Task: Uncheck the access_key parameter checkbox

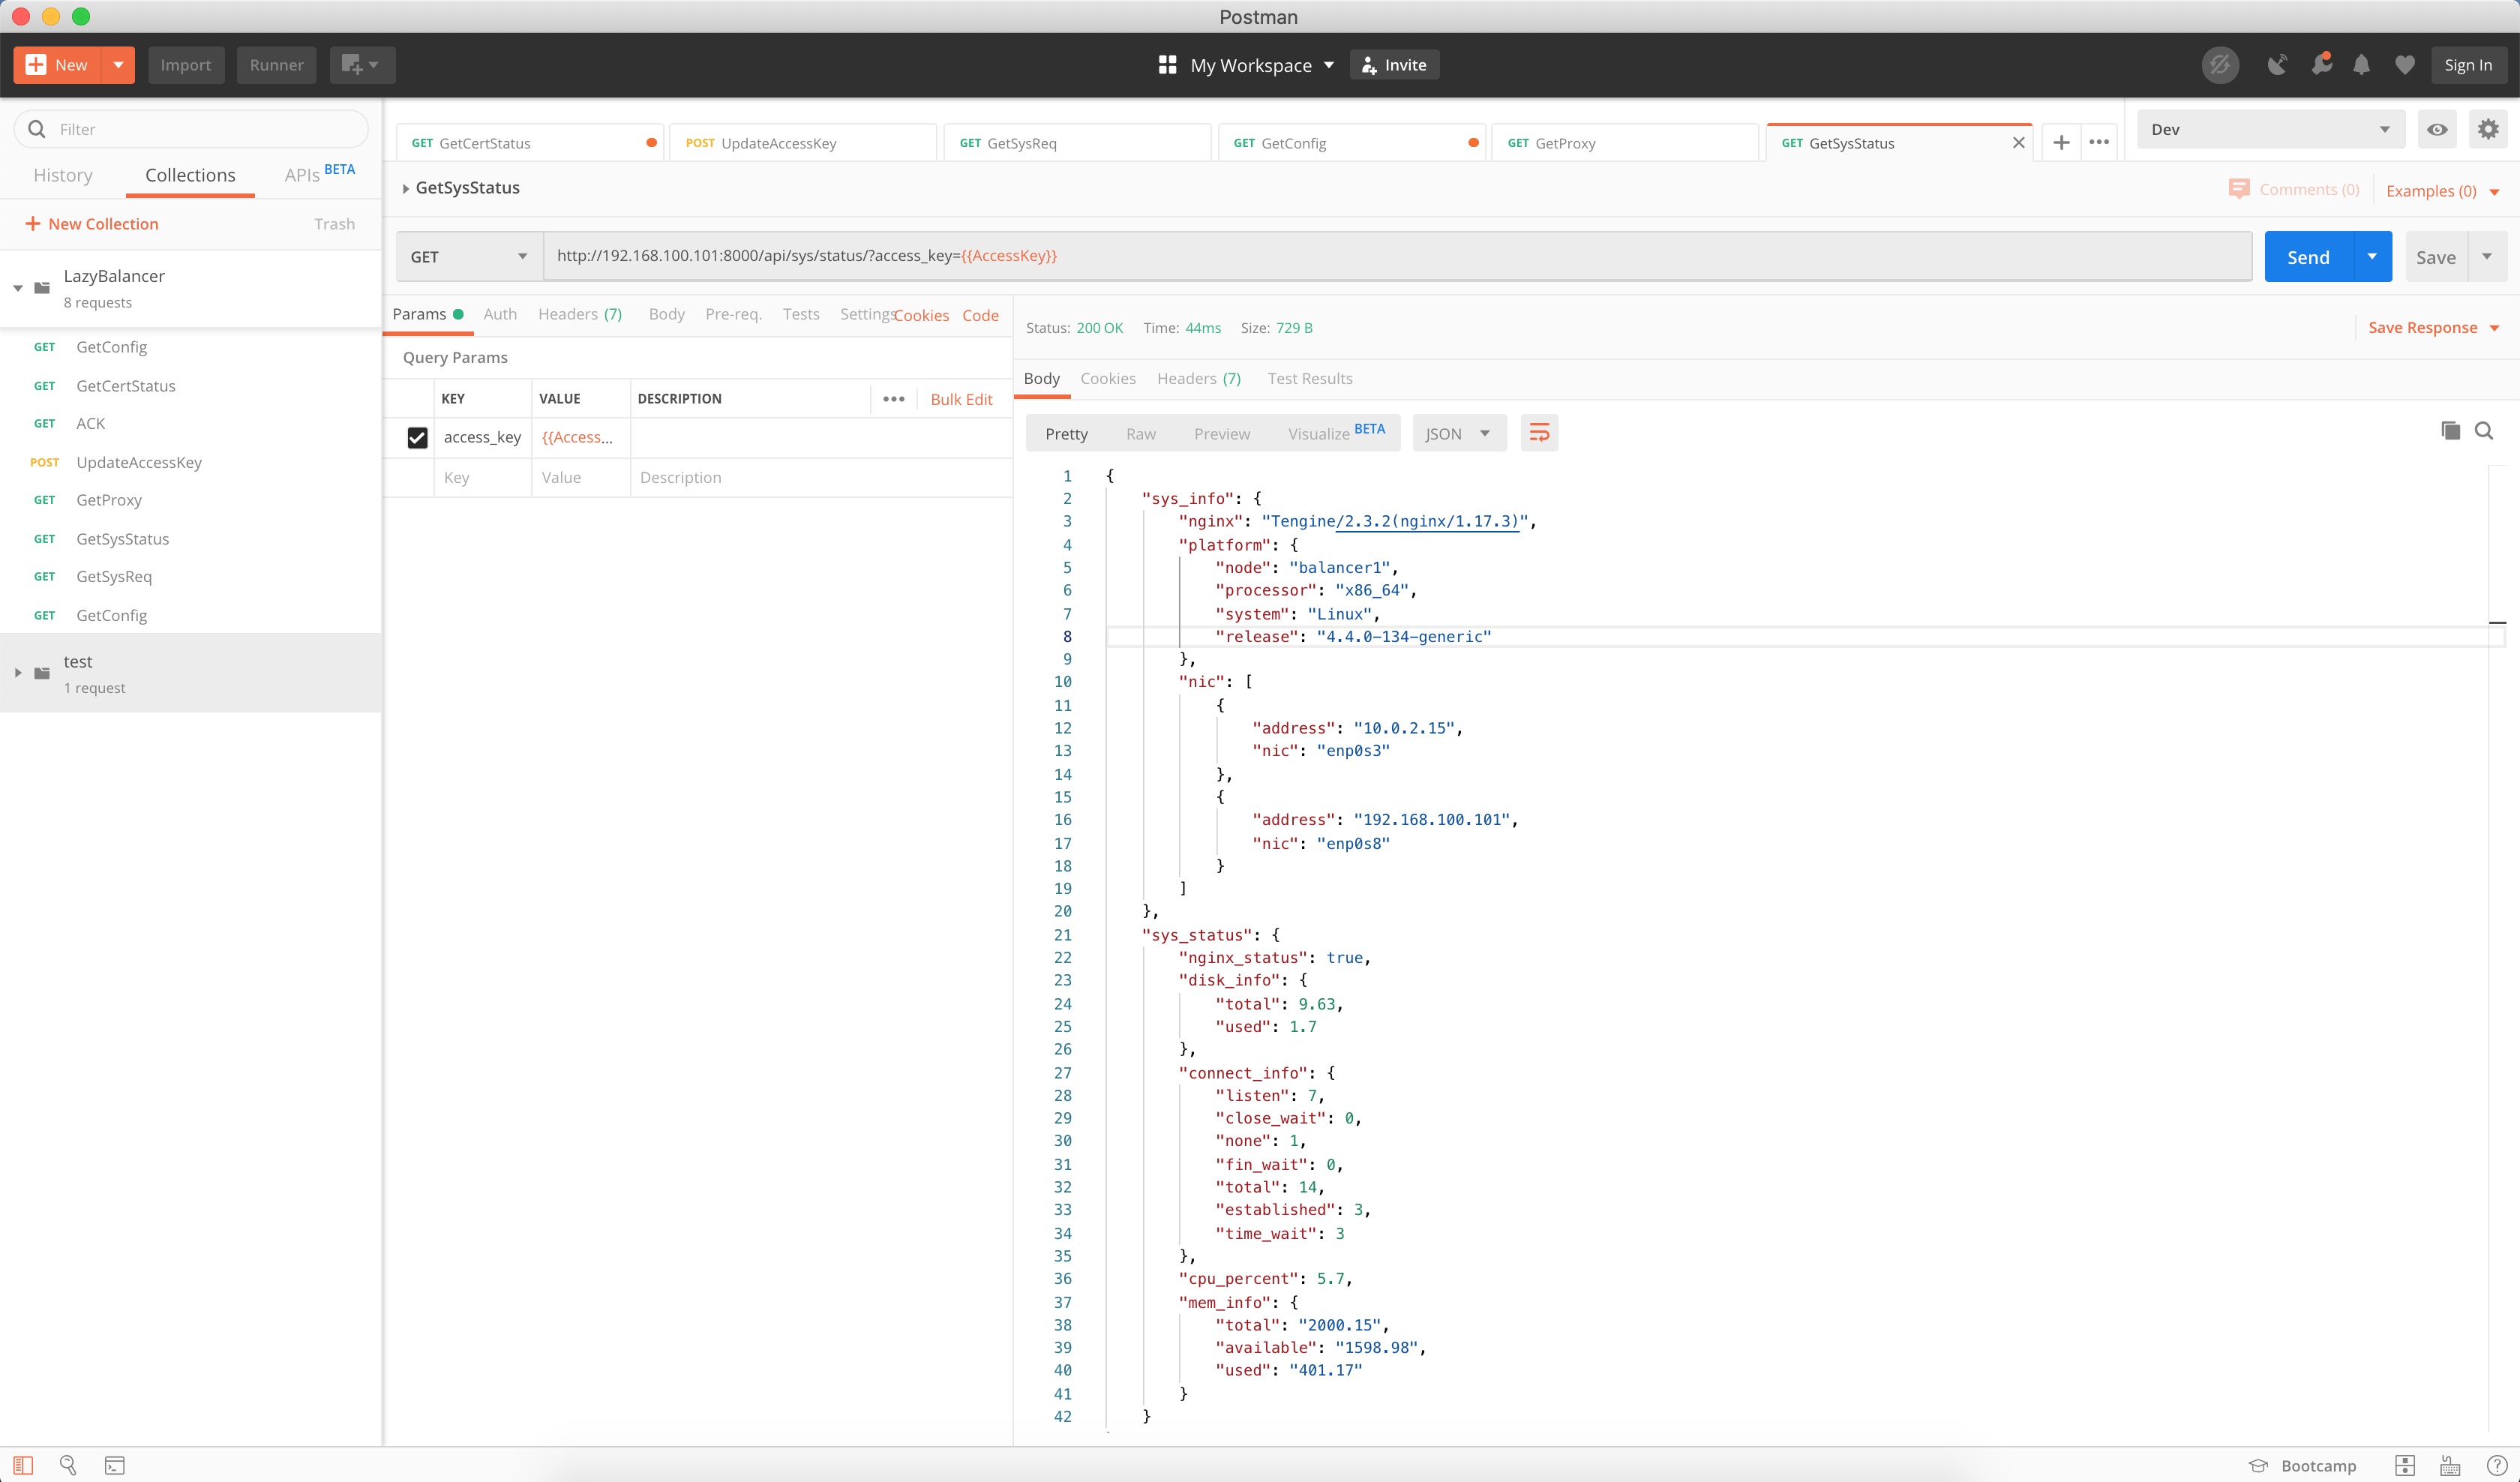Action: pos(417,438)
